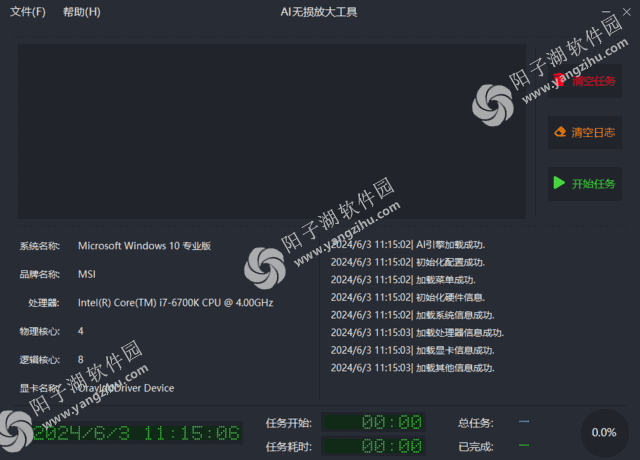Click the orange eraser icon on 清空日志
This screenshot has height=460, width=640.
(560, 132)
